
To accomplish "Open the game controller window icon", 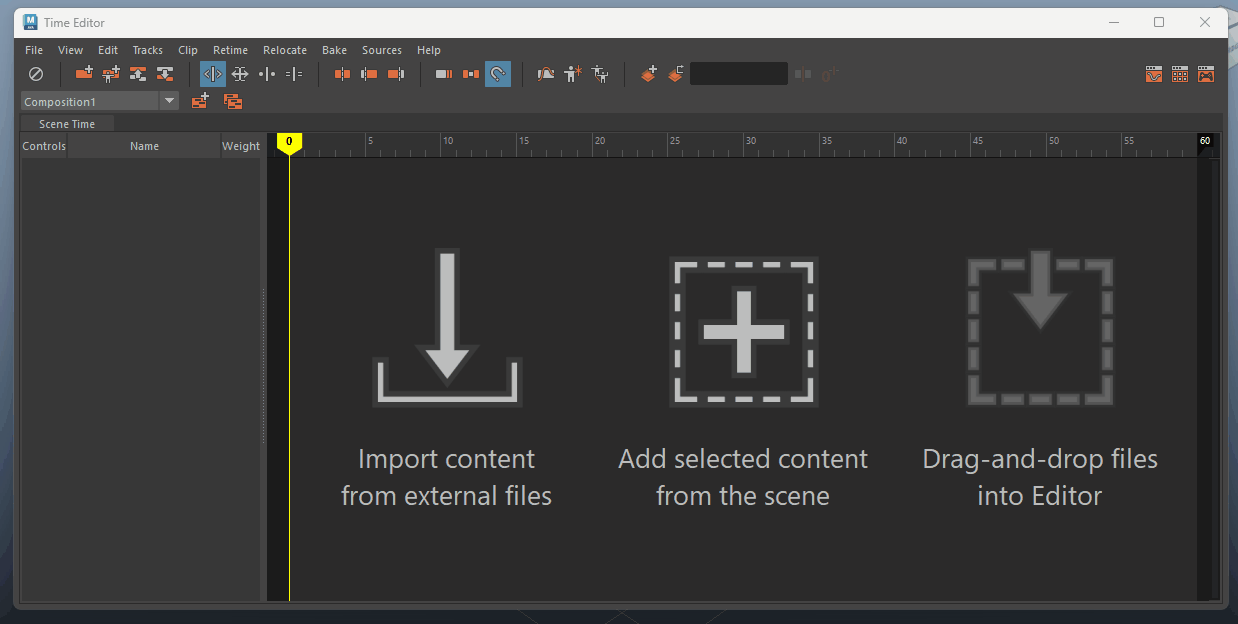I will pos(1206,74).
